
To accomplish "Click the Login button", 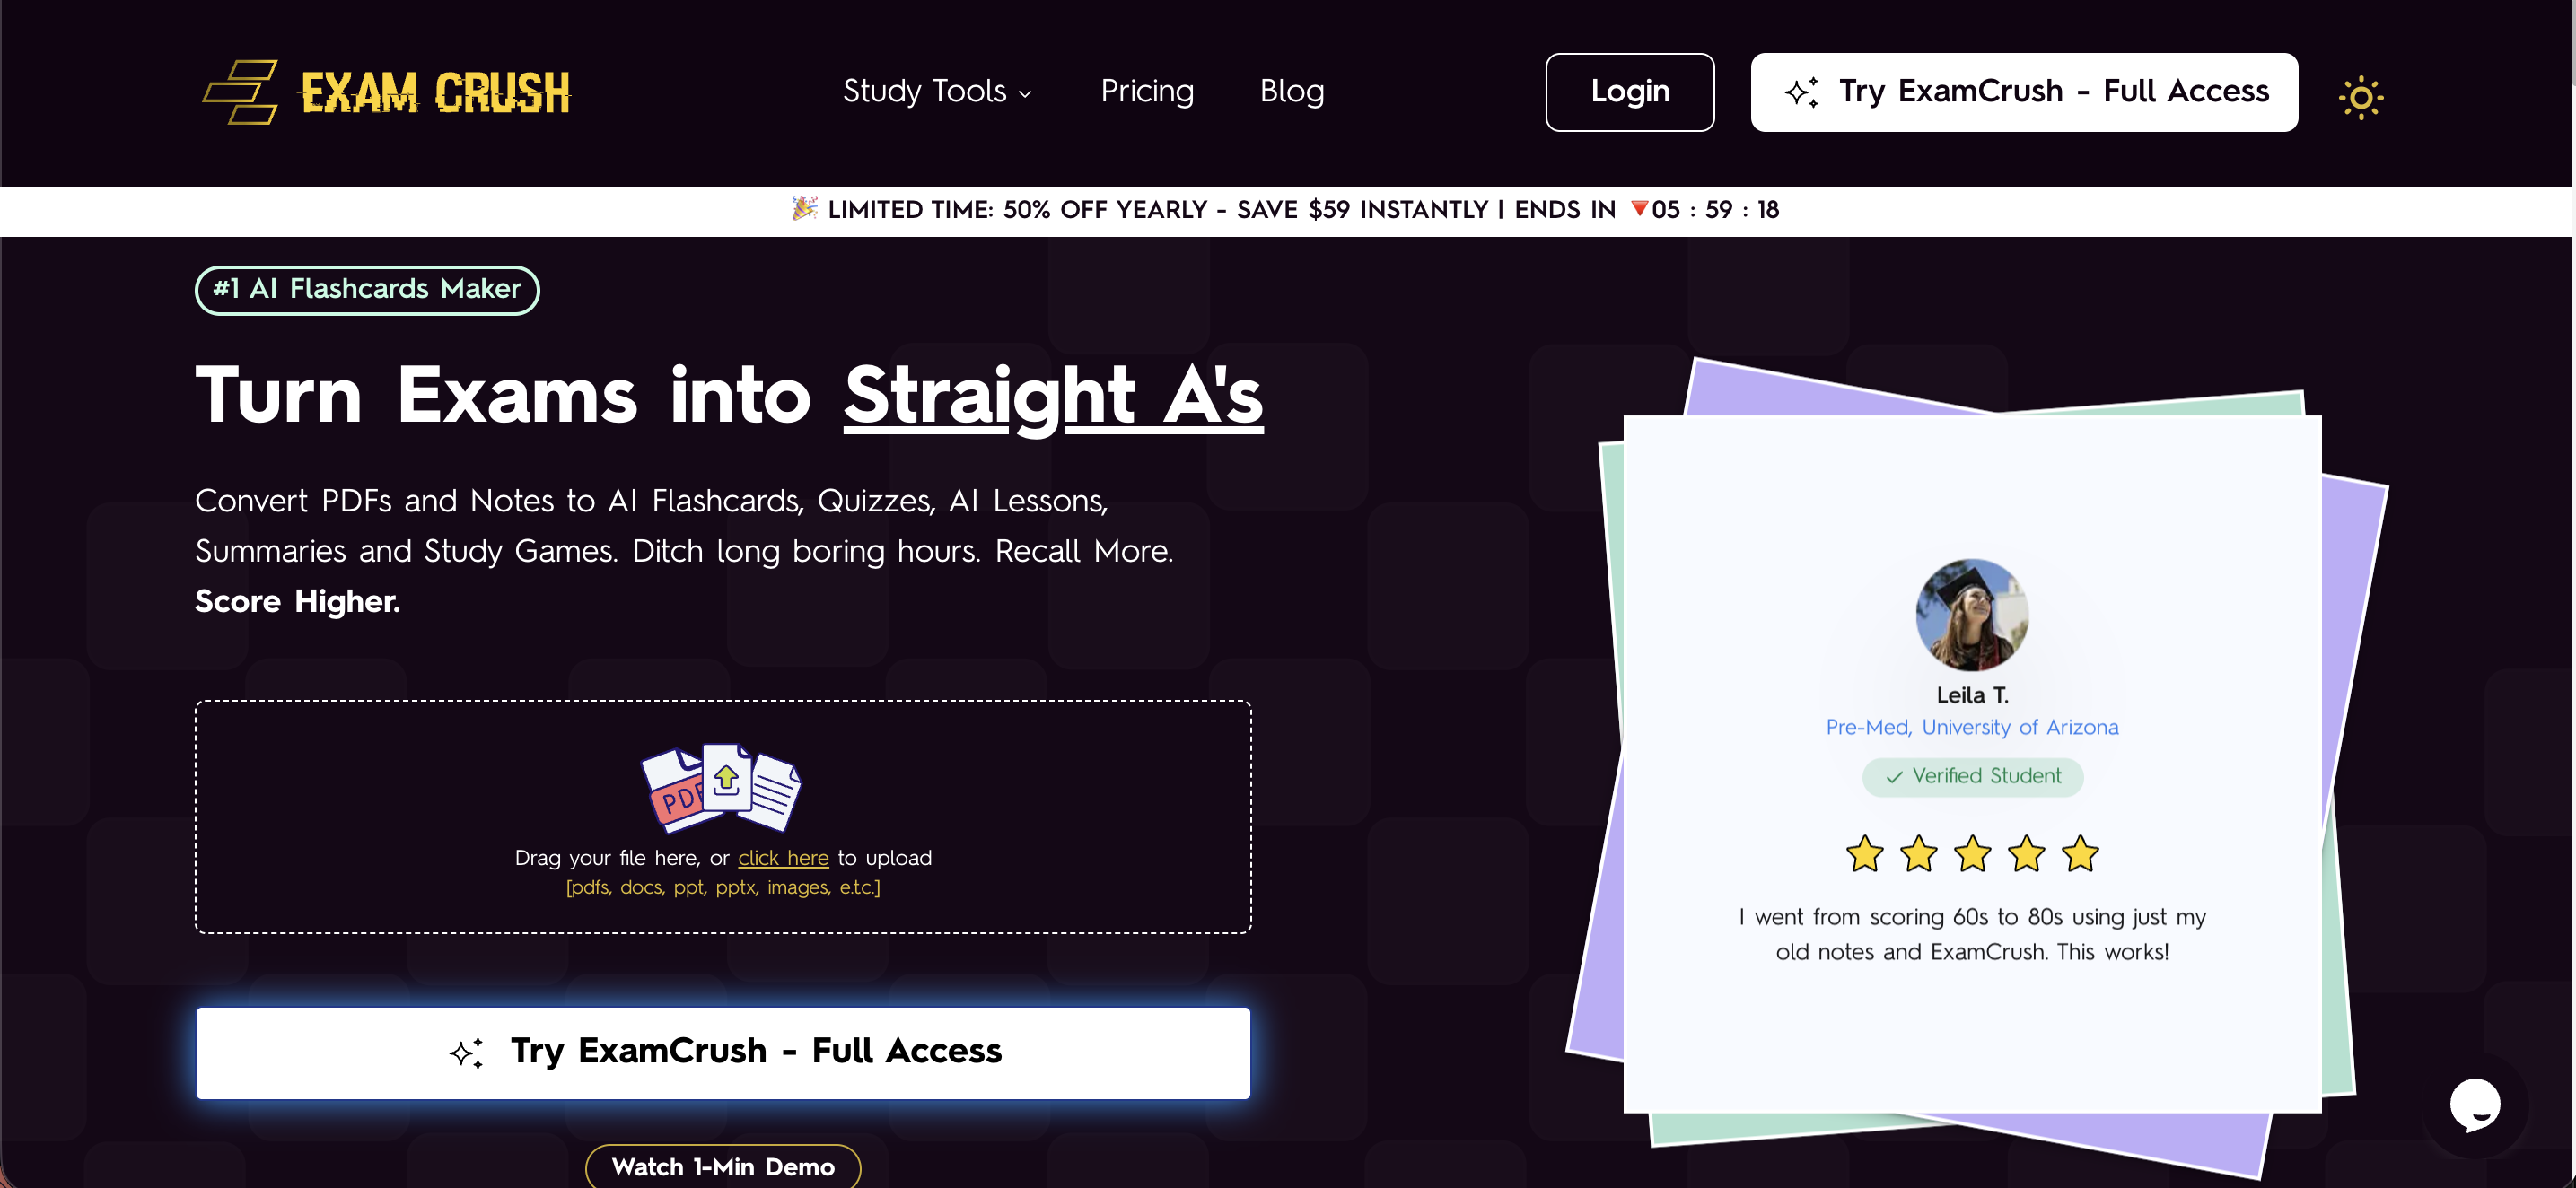I will click(1629, 92).
